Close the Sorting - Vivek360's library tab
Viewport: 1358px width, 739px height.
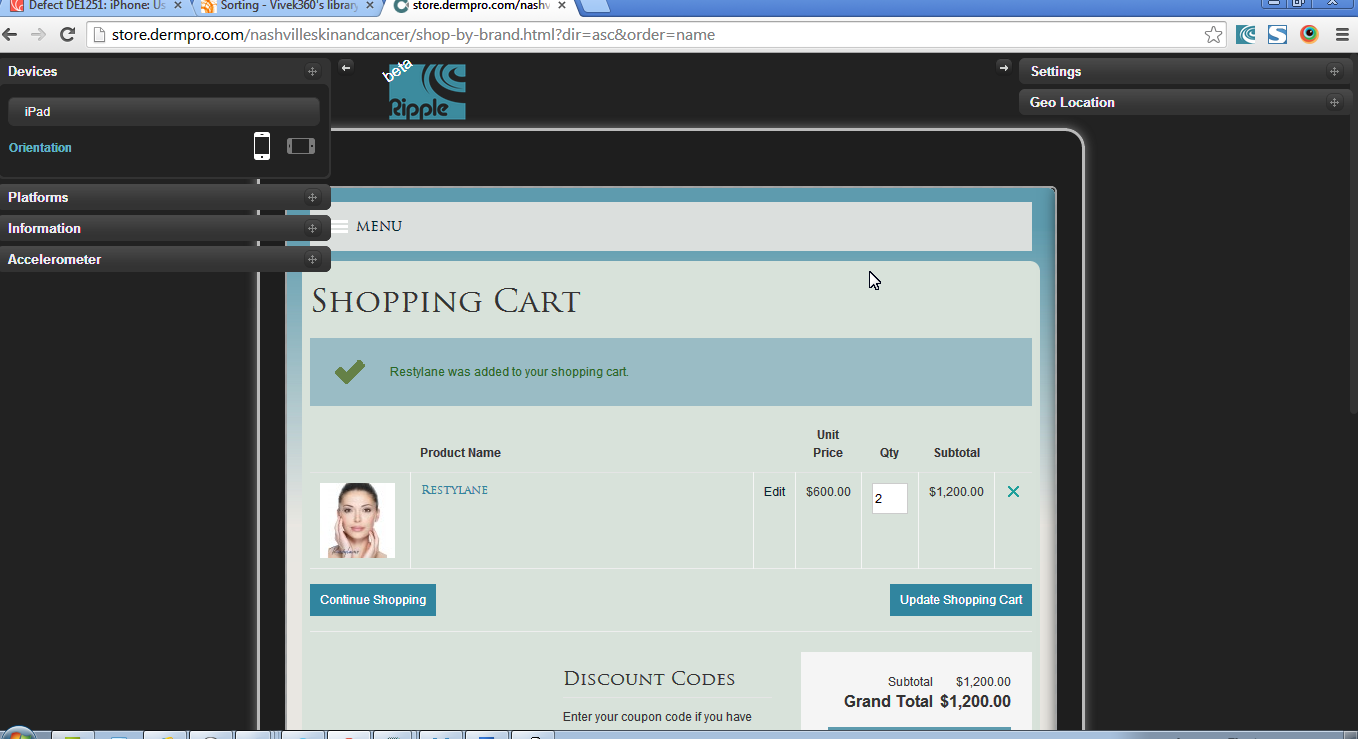[x=371, y=6]
